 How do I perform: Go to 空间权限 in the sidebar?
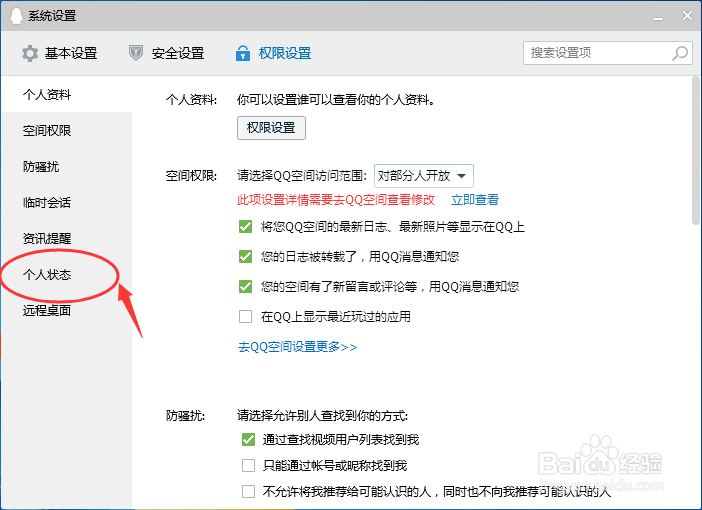[x=66, y=130]
